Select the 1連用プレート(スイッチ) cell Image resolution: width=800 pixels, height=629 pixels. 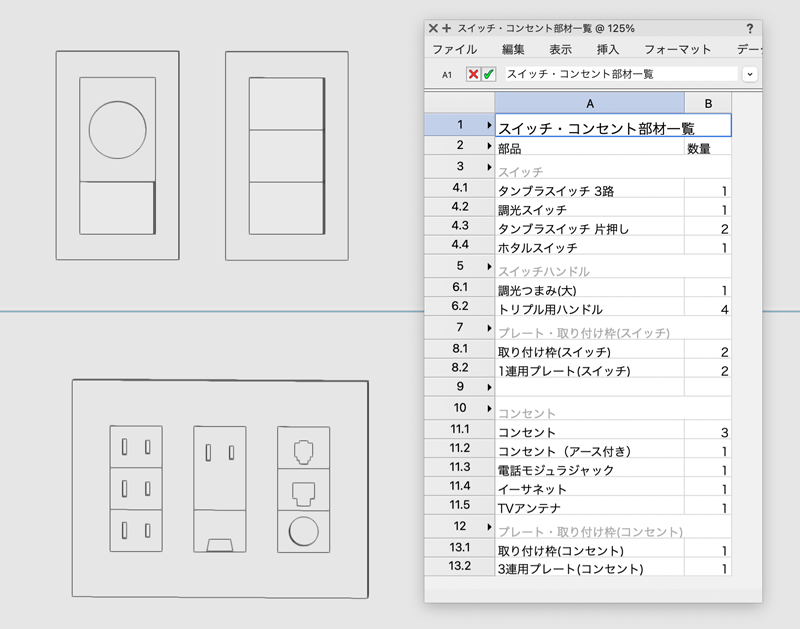pos(589,368)
